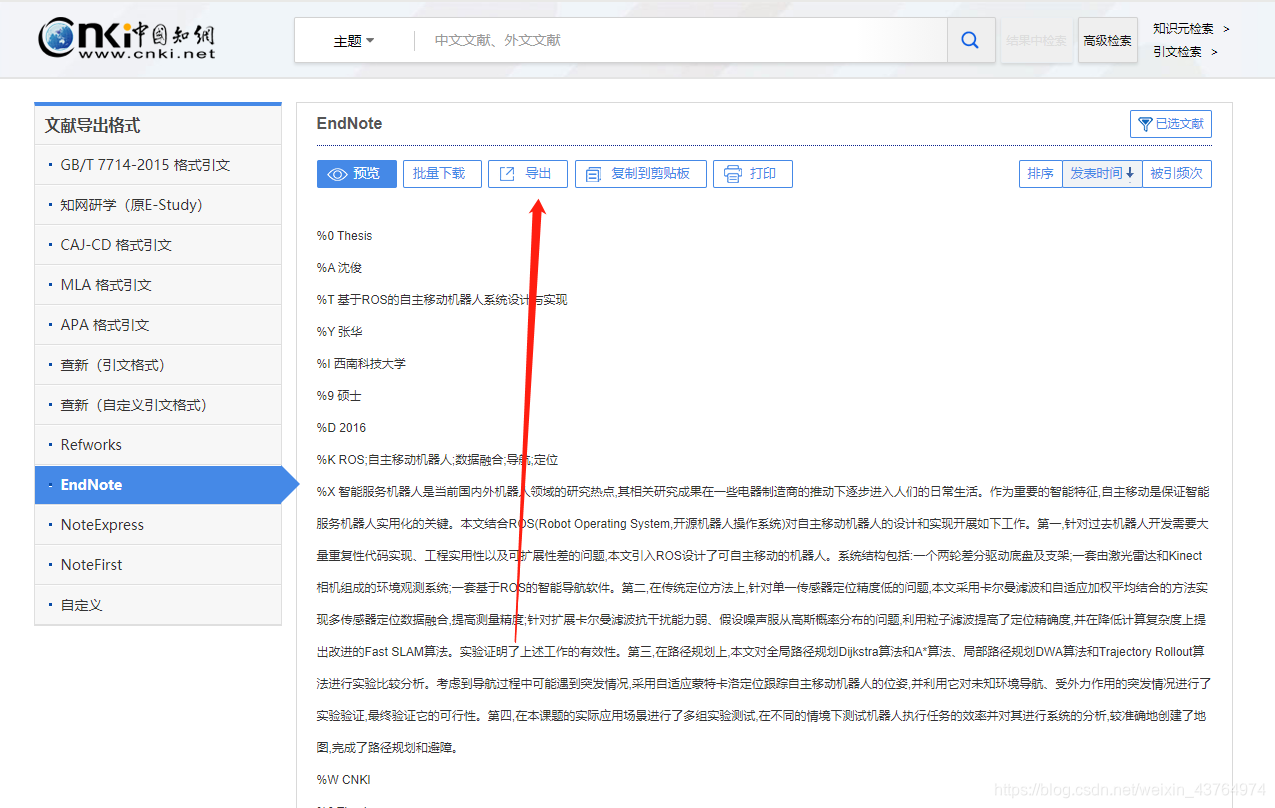The height and width of the screenshot is (808, 1275).
Task: Open the 主题 search field dropdown
Action: [354, 41]
